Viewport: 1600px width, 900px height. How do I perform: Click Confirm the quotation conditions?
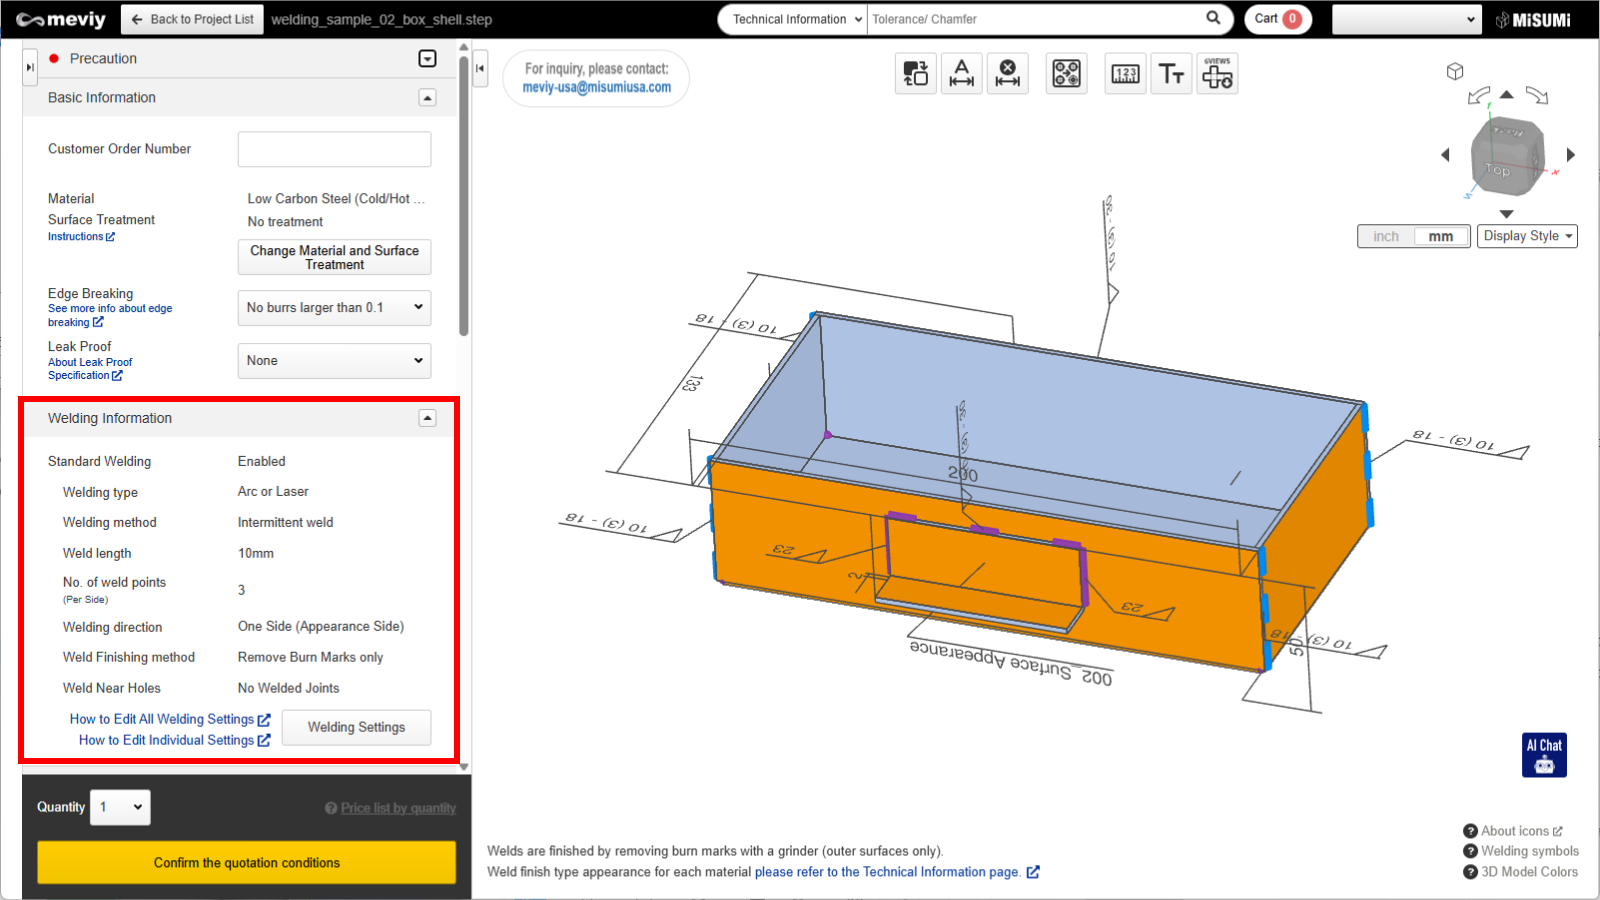pyautogui.click(x=246, y=862)
